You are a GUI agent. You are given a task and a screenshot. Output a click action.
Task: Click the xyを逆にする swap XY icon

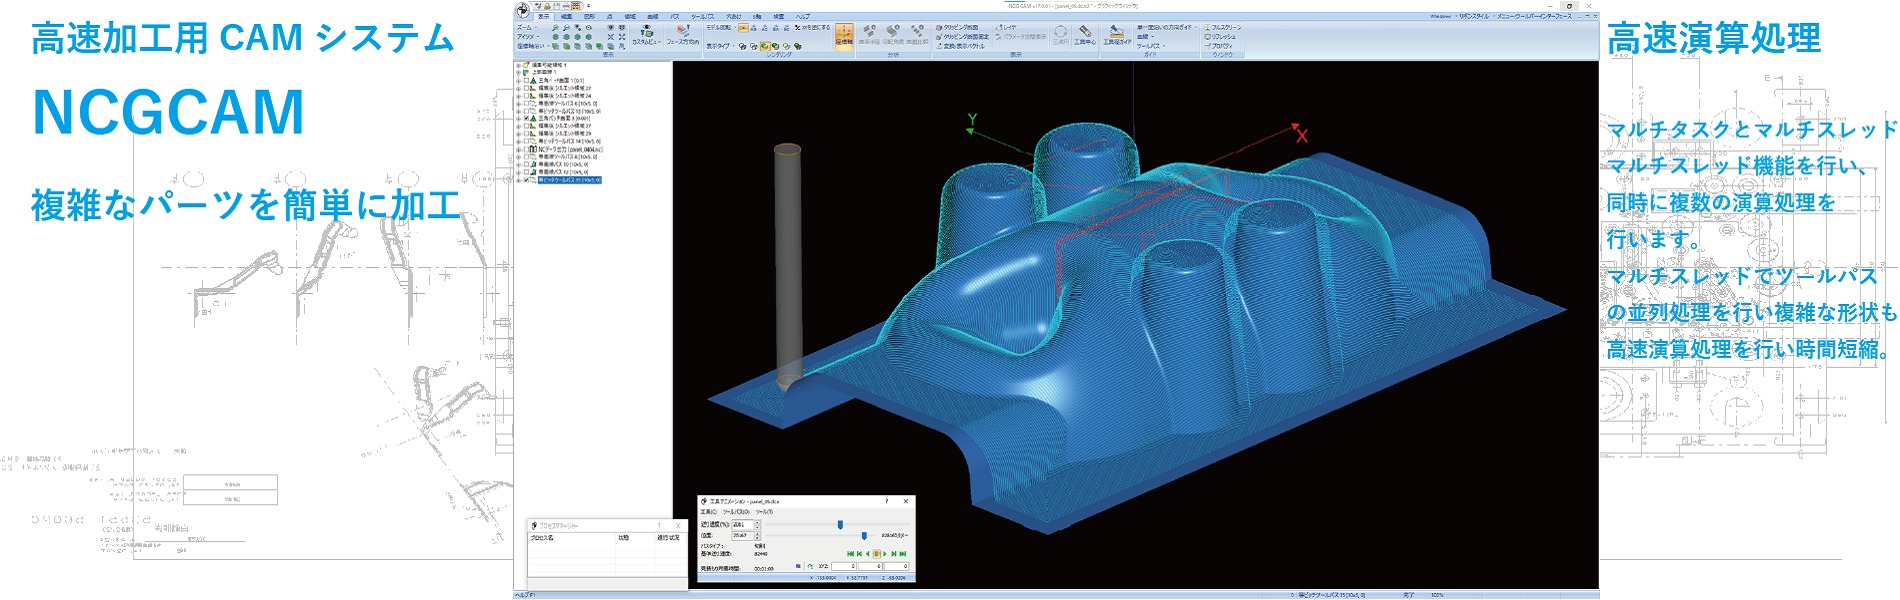click(812, 28)
